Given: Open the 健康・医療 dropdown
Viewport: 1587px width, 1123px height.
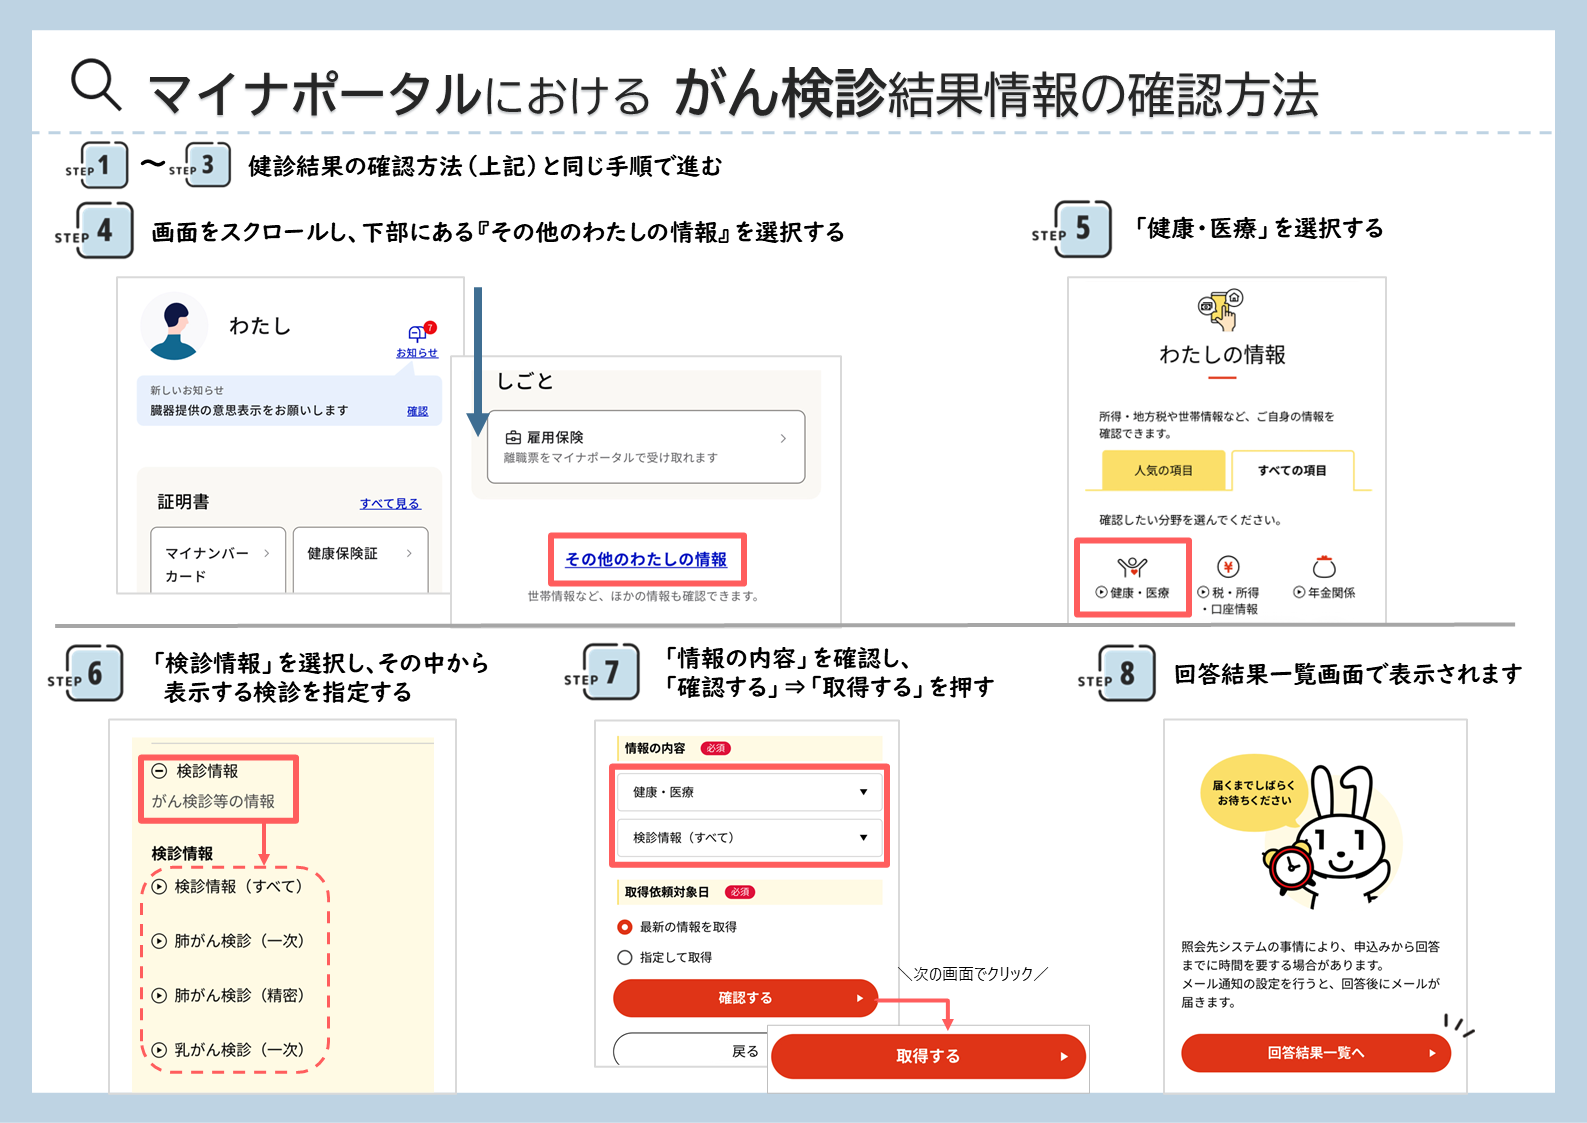Looking at the screenshot, I should [x=749, y=792].
